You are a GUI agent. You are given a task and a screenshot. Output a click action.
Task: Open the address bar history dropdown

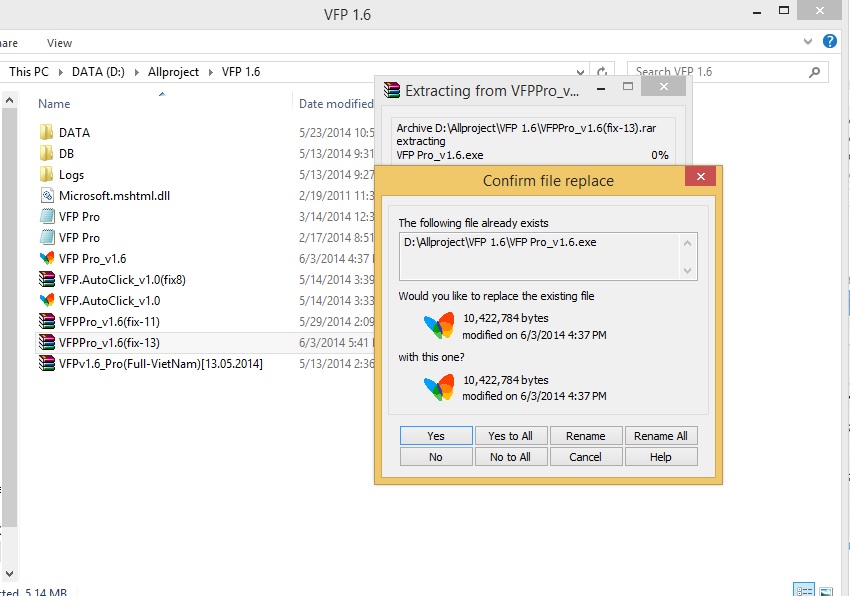[x=580, y=72]
